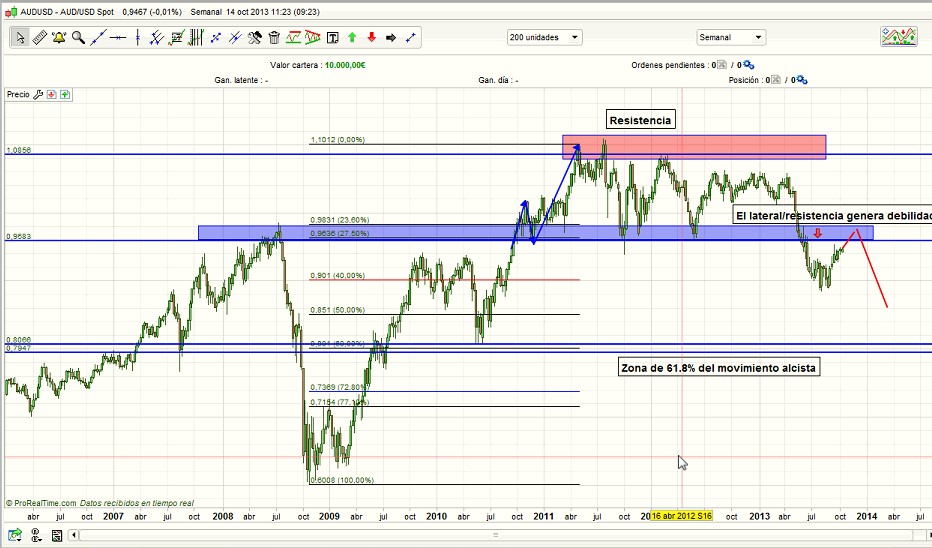Click the 'Zona de 61.8% del movimiento alcista' label
This screenshot has height=548, width=932.
pos(719,368)
